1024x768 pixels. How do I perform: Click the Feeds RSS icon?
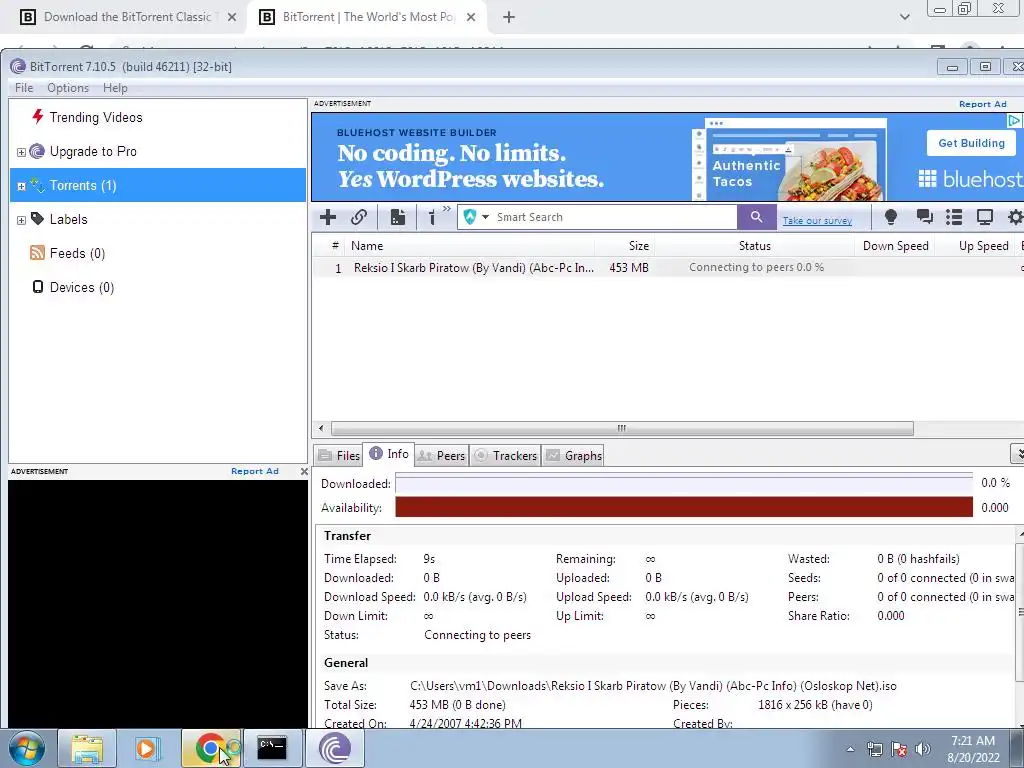37,253
